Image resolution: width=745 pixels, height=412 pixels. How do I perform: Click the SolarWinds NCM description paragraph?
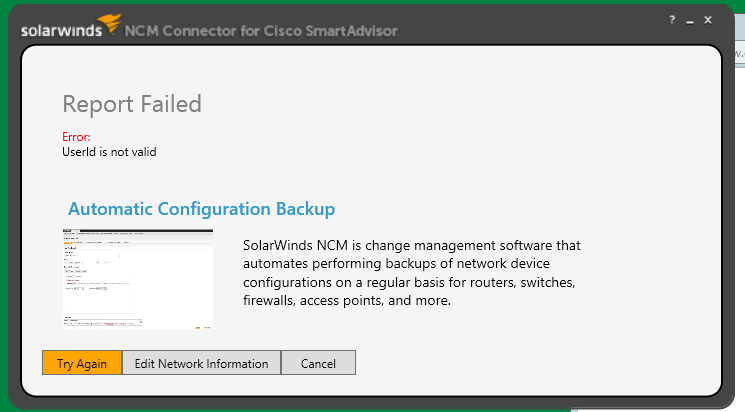410,272
